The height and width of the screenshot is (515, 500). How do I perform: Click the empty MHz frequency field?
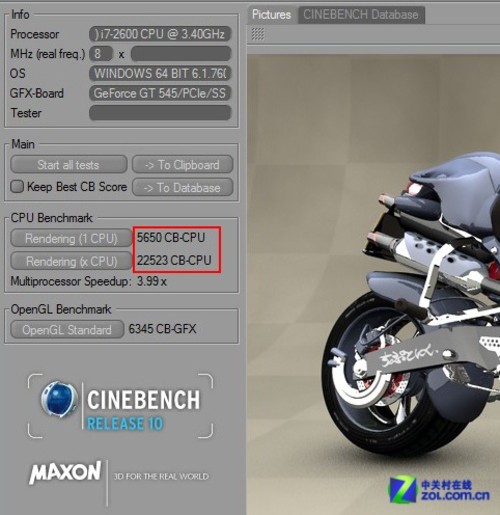181,53
